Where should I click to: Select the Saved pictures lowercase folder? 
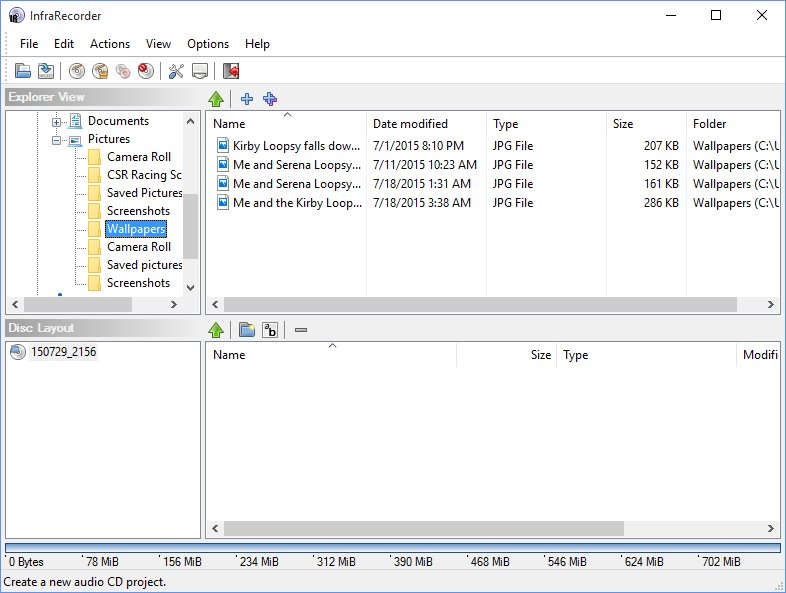(144, 265)
